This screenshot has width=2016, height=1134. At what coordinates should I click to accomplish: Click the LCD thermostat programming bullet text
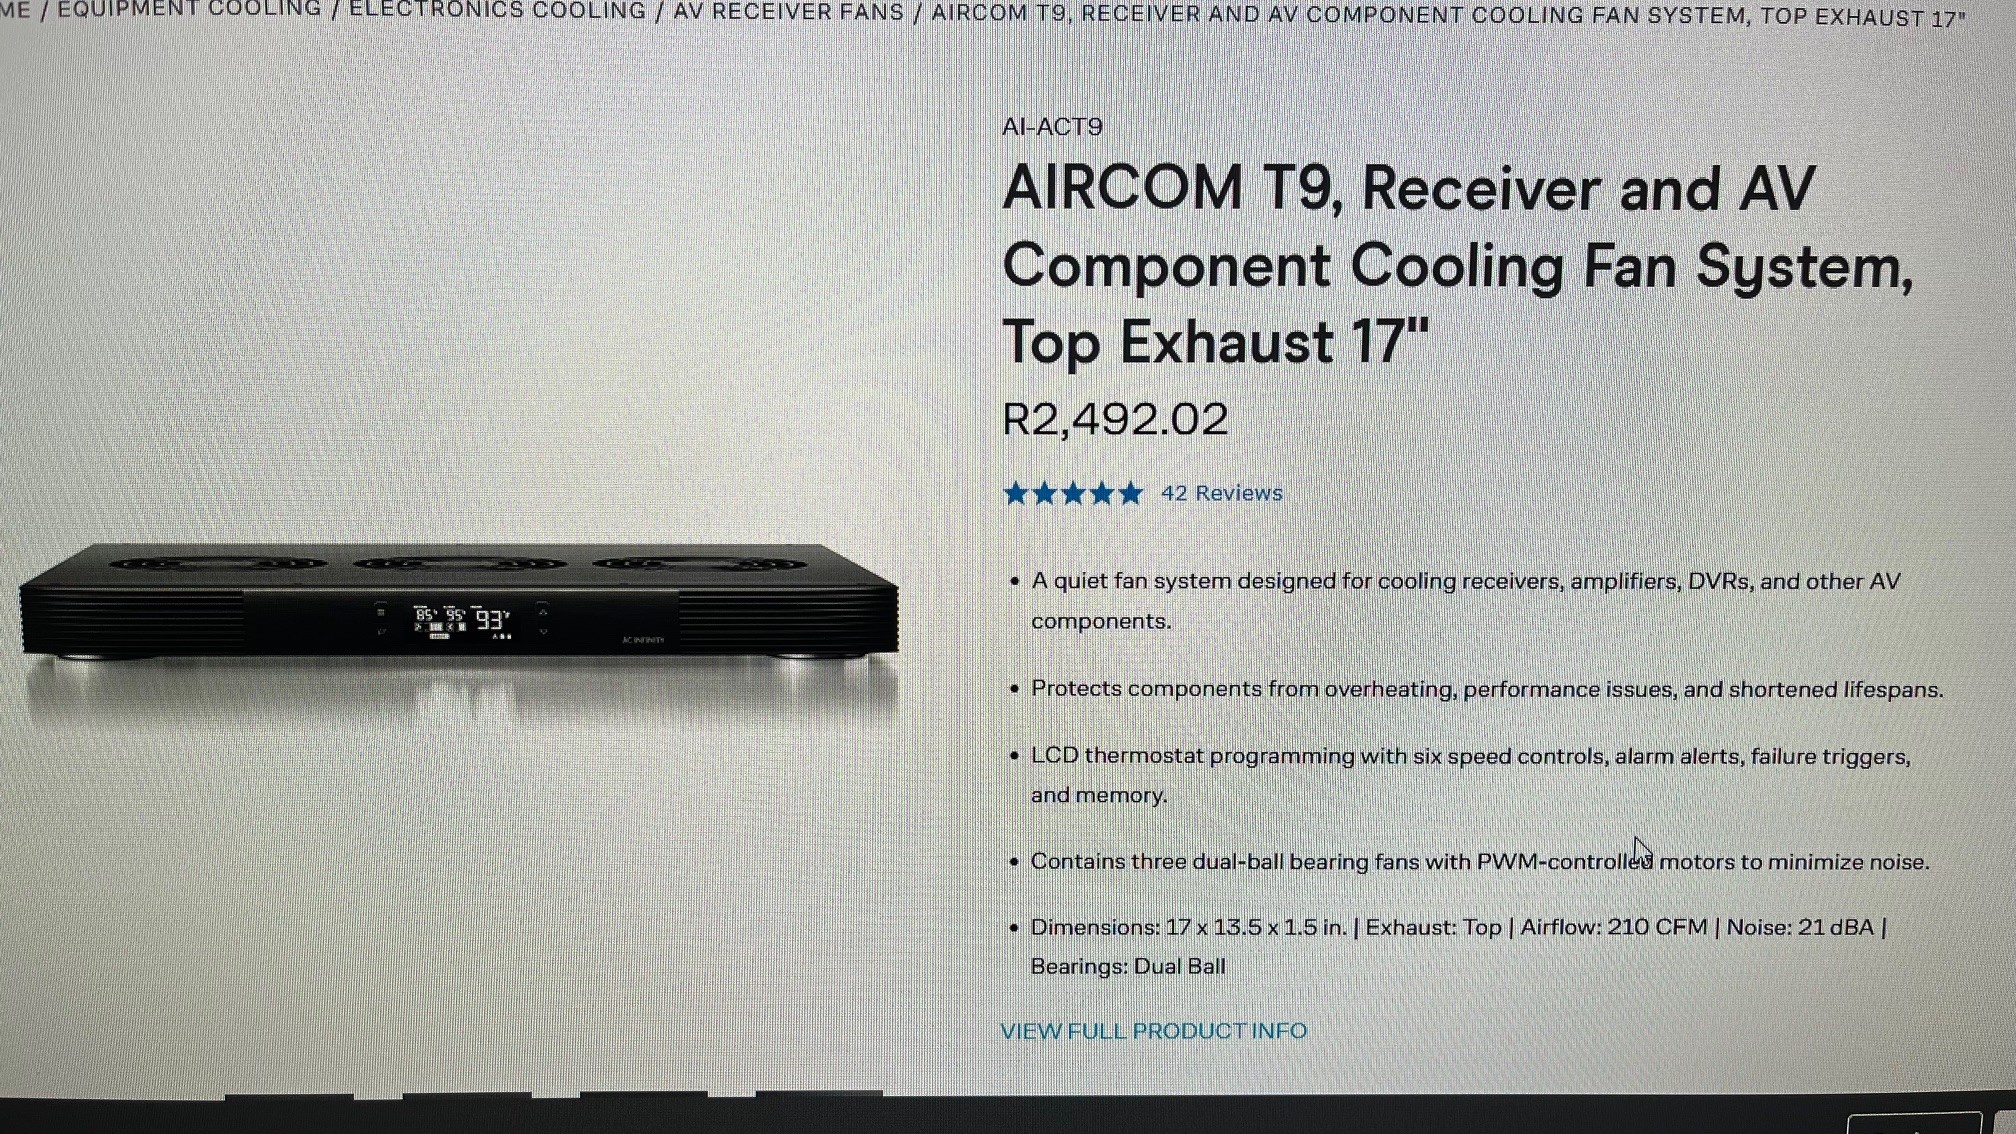[1471, 776]
